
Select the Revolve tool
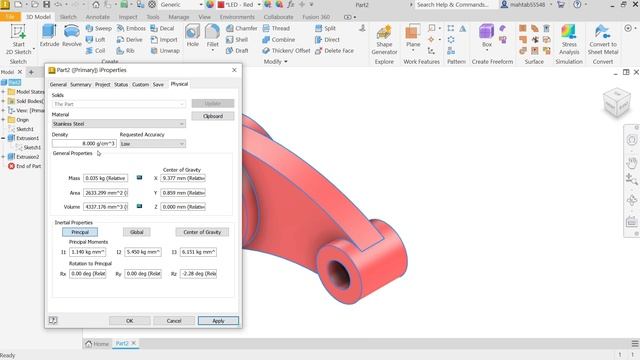(x=71, y=36)
